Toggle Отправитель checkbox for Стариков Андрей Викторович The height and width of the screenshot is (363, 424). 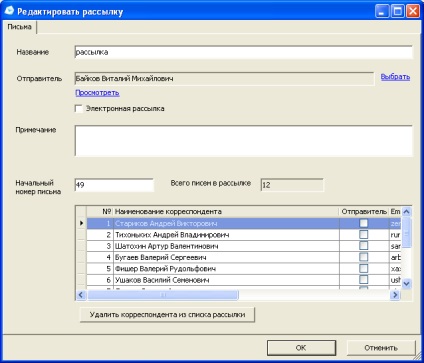(364, 223)
